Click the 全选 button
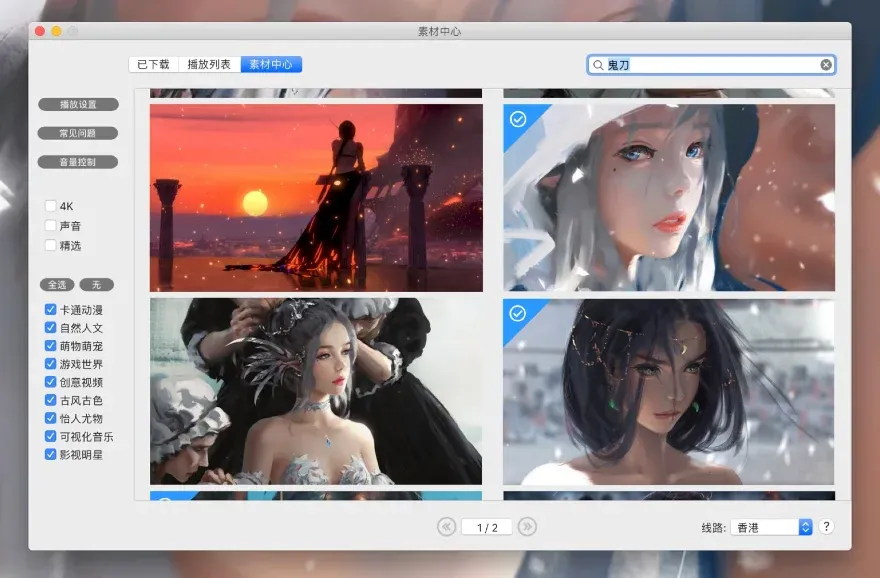Image resolution: width=880 pixels, height=578 pixels. (x=57, y=285)
